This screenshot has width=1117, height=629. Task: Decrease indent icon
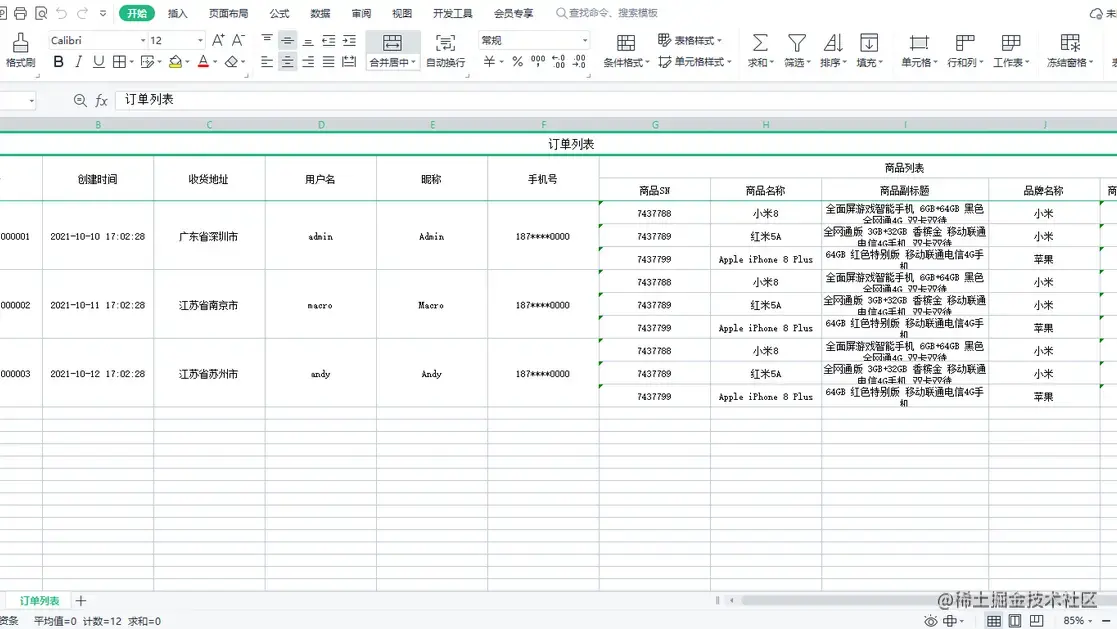click(x=328, y=40)
